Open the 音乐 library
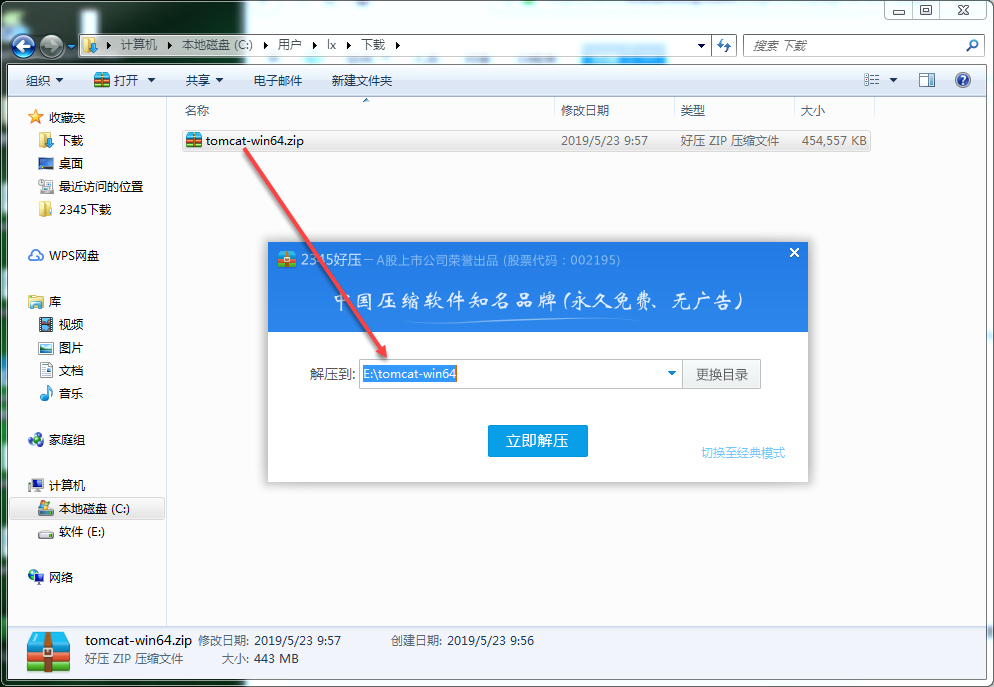The width and height of the screenshot is (994, 687). click(x=71, y=393)
